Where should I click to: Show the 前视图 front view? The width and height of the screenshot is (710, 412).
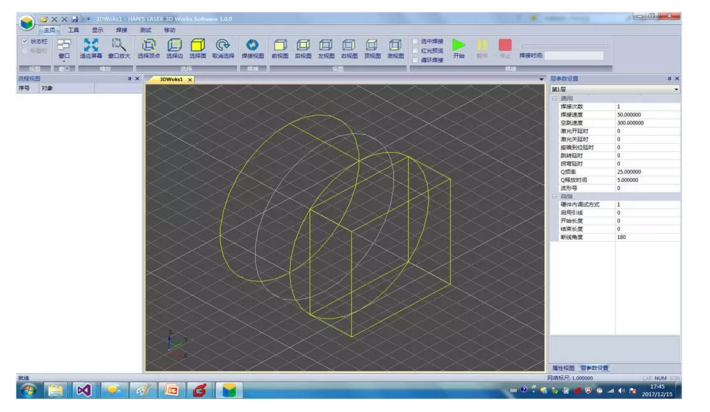280,47
